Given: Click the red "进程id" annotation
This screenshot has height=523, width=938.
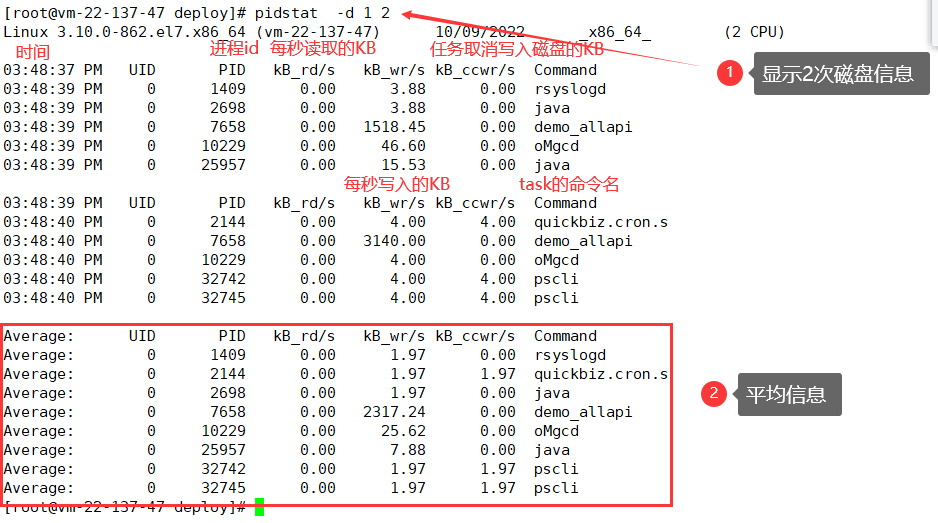Looking at the screenshot, I should pyautogui.click(x=236, y=49).
